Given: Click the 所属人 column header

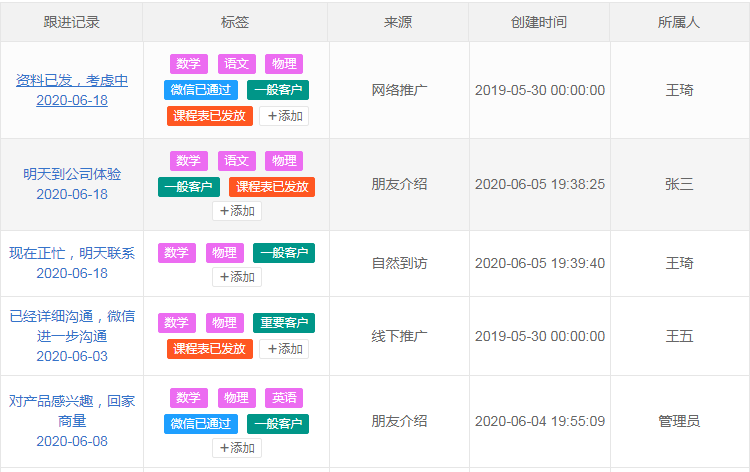Looking at the screenshot, I should (679, 22).
